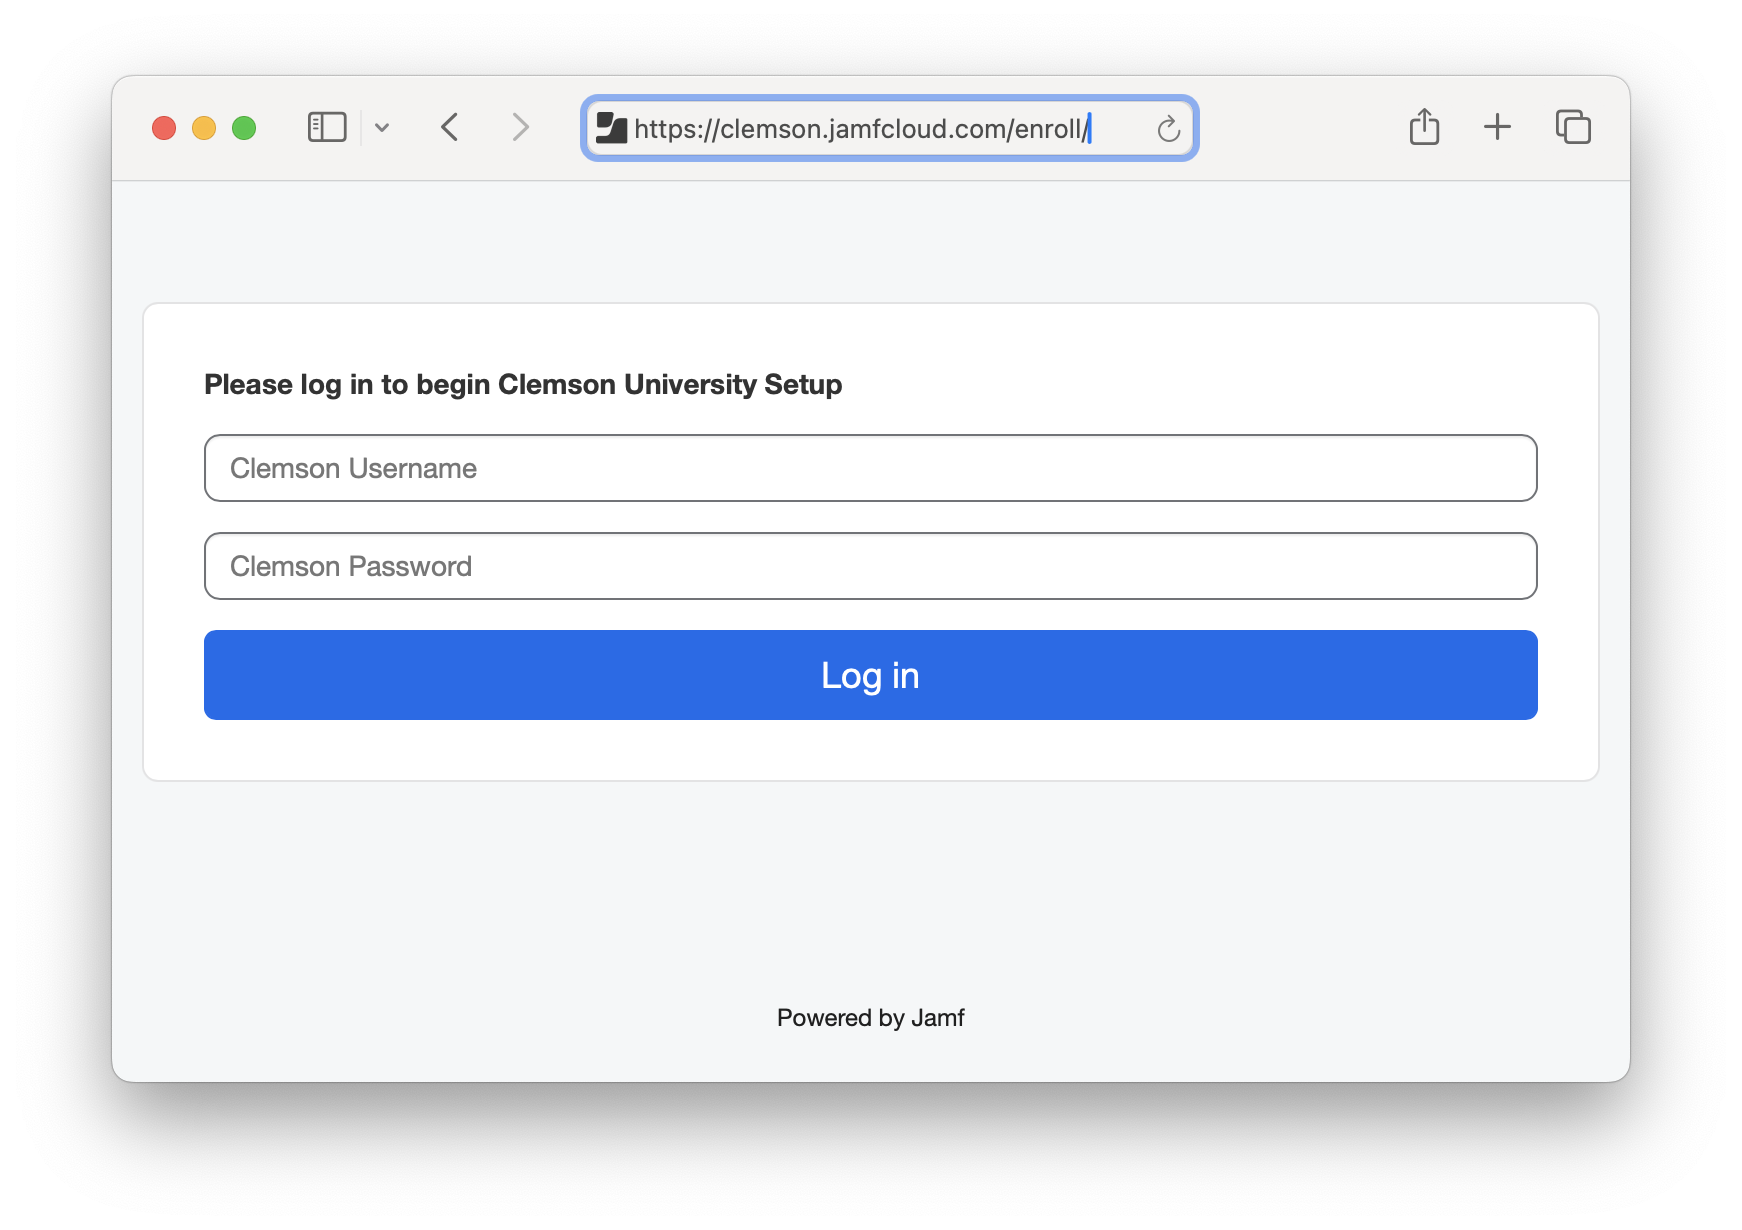Reload the page using the refresh icon
This screenshot has height=1230, width=1742.
[1169, 129]
